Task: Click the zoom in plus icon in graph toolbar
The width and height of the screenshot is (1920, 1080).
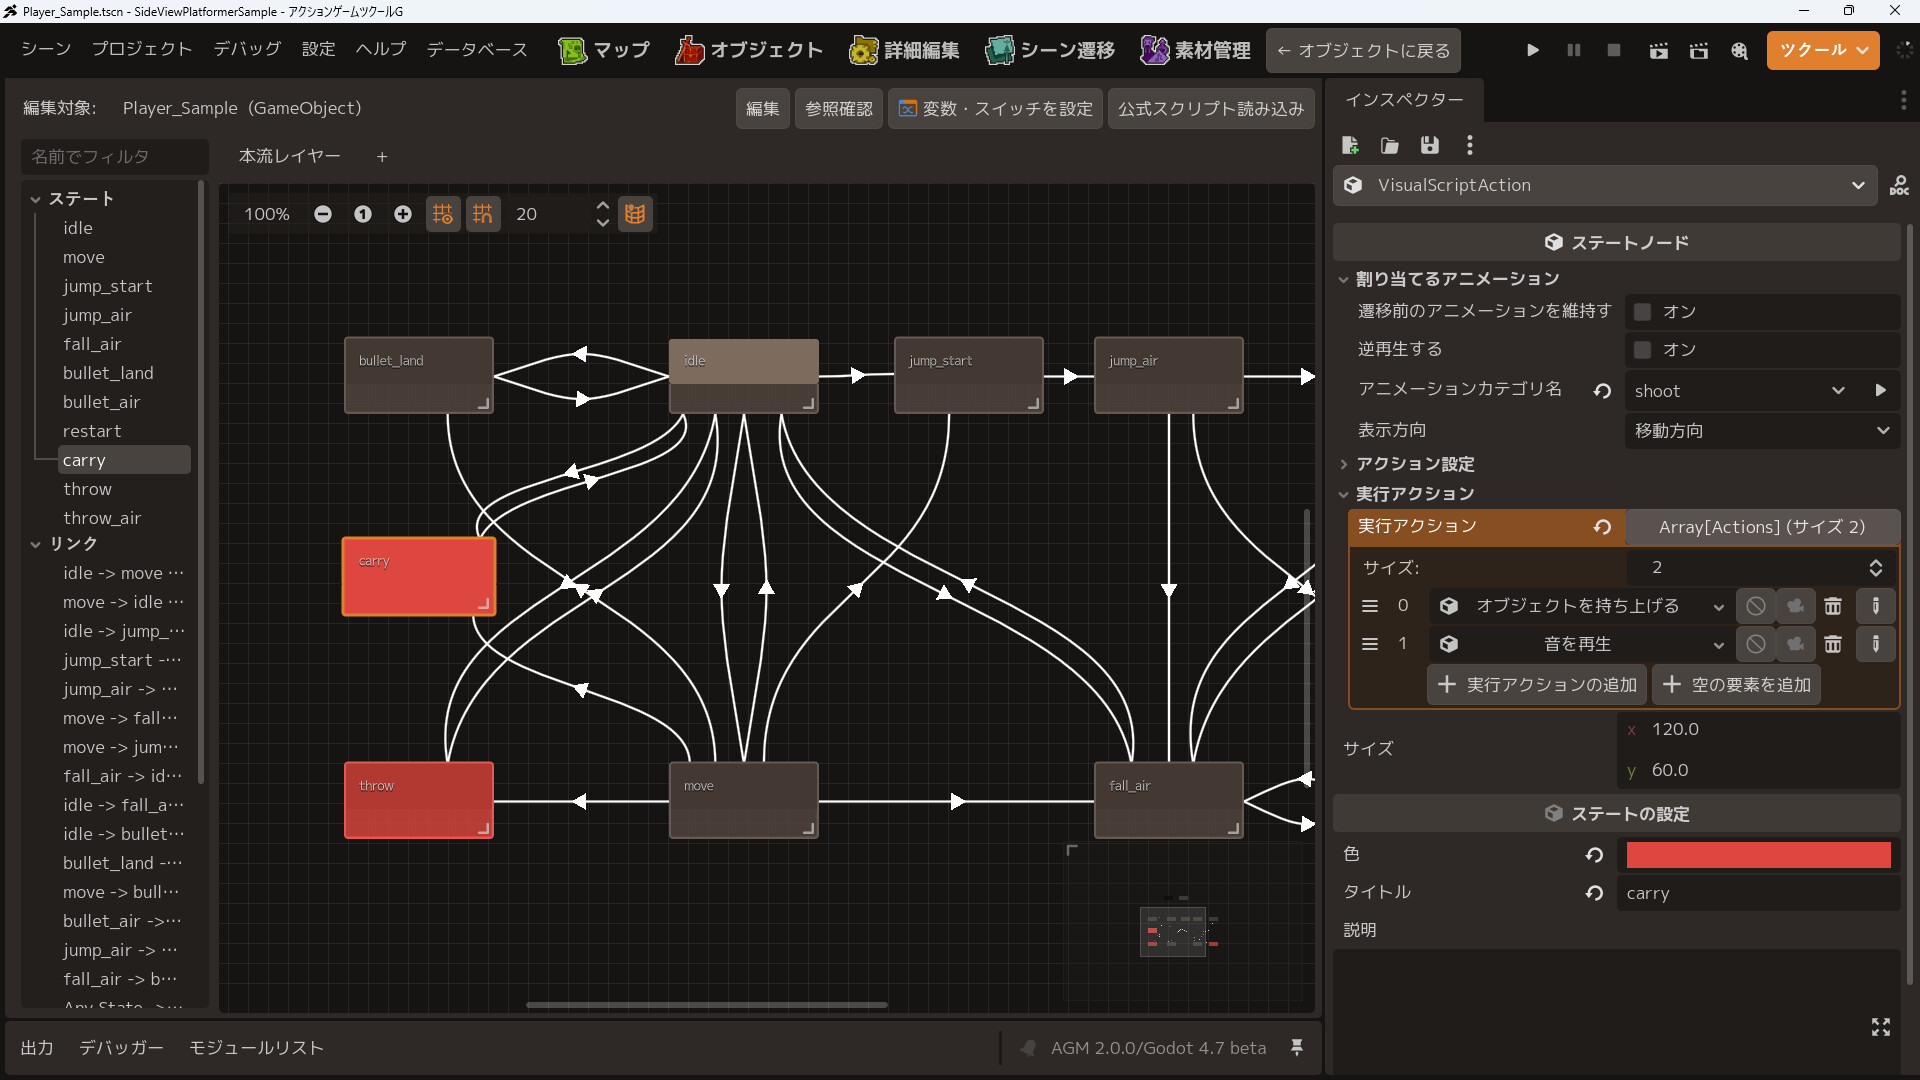Action: point(403,214)
